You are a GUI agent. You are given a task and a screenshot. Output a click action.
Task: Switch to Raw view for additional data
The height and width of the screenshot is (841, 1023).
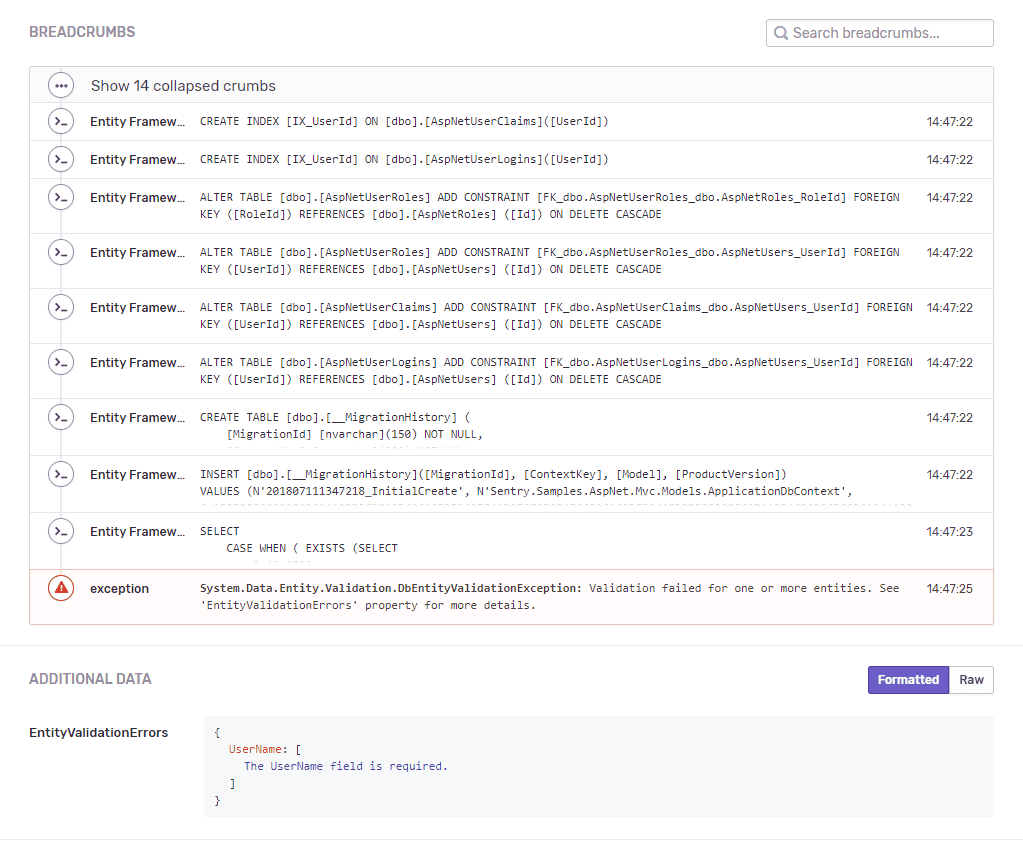click(971, 679)
